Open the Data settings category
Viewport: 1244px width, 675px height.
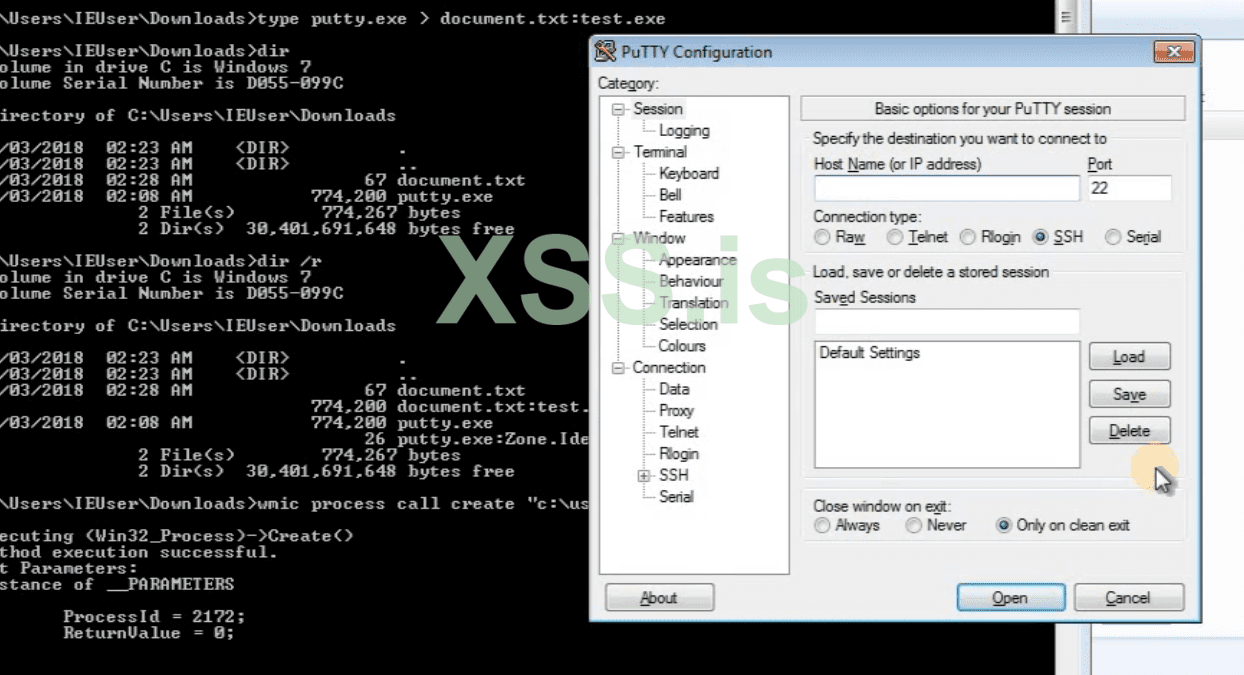coord(674,389)
